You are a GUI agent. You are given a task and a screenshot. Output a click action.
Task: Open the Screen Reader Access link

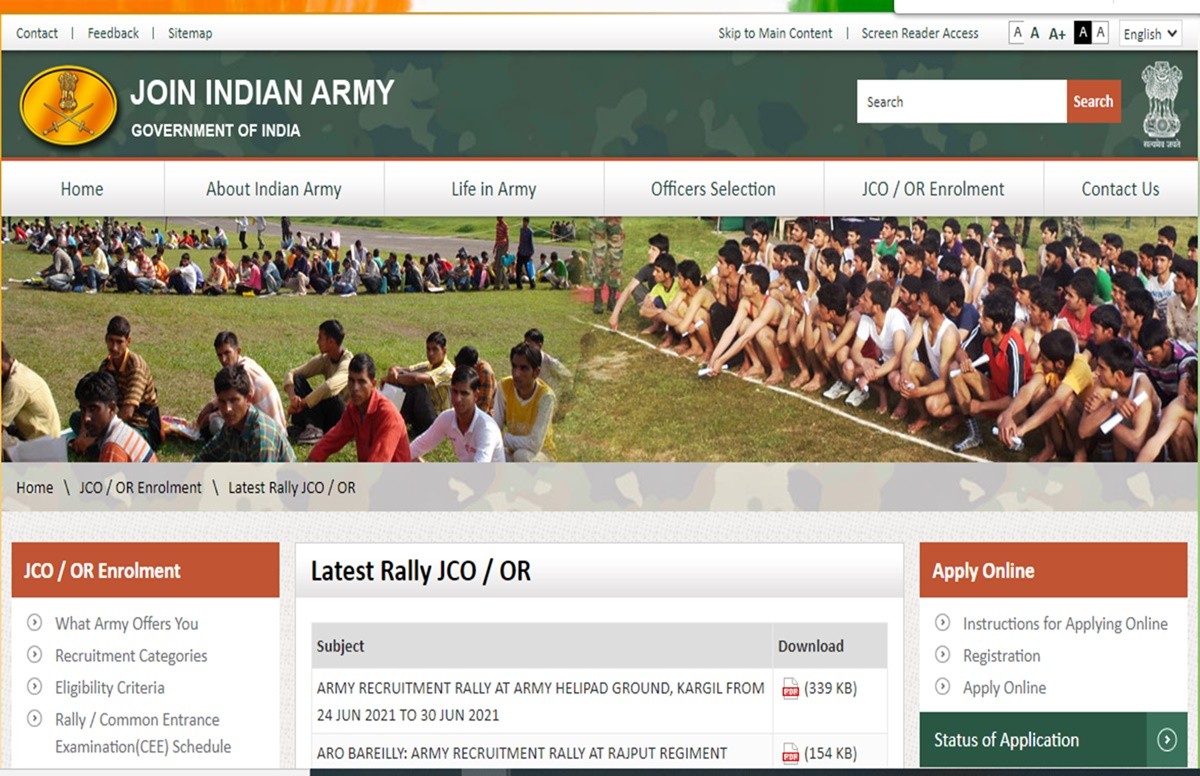(919, 33)
